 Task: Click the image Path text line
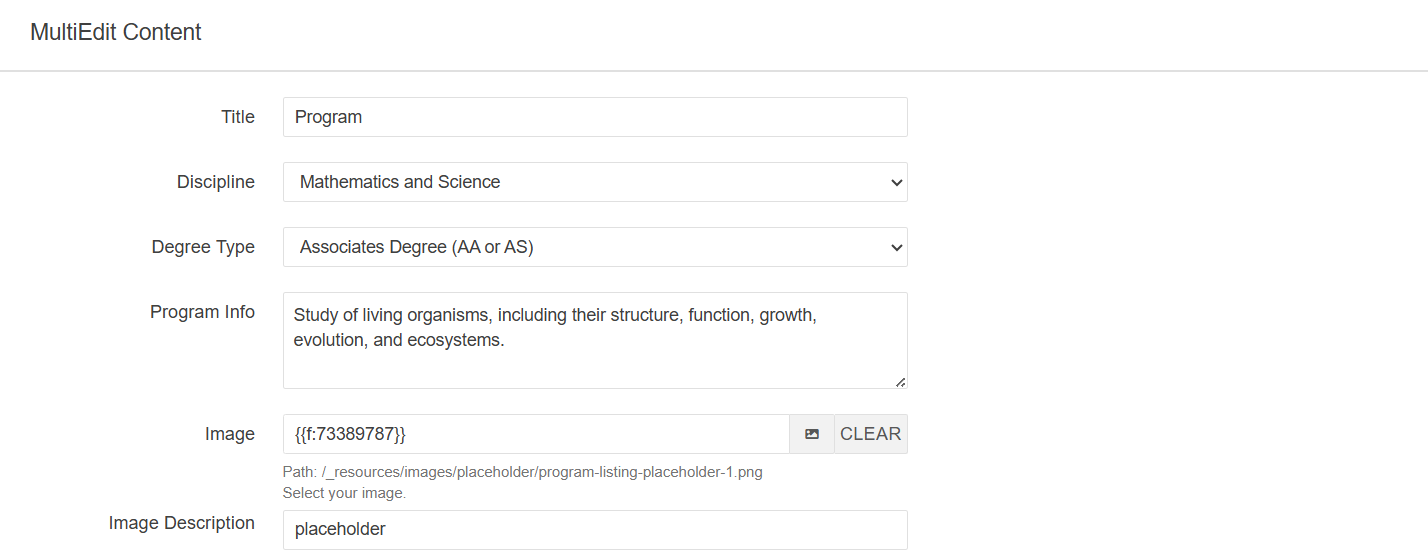(522, 472)
